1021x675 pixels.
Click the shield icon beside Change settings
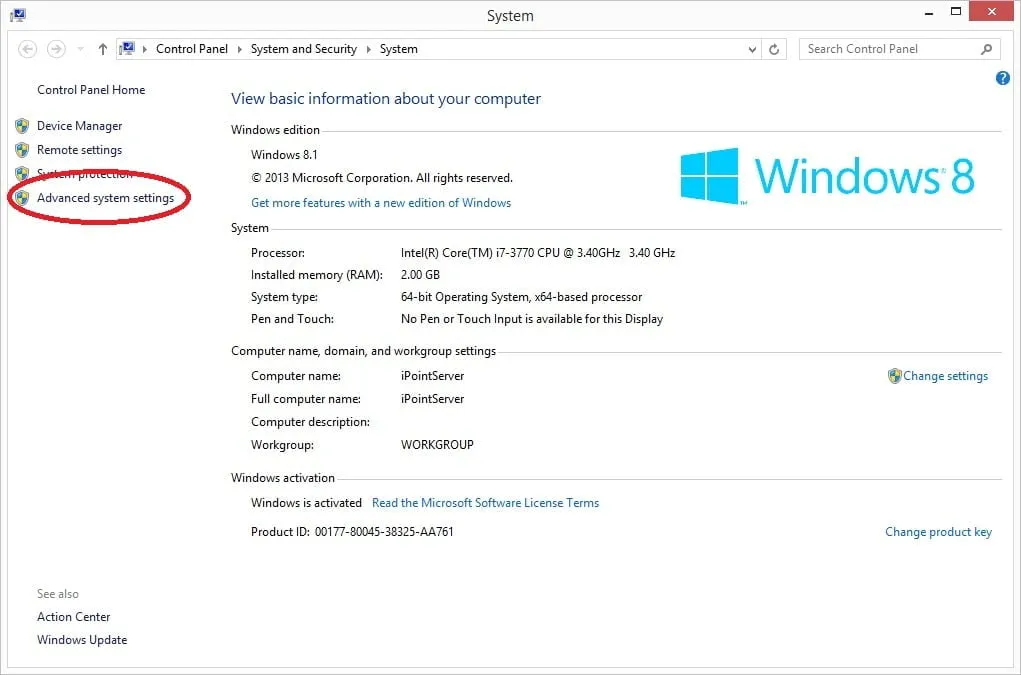pyautogui.click(x=894, y=376)
